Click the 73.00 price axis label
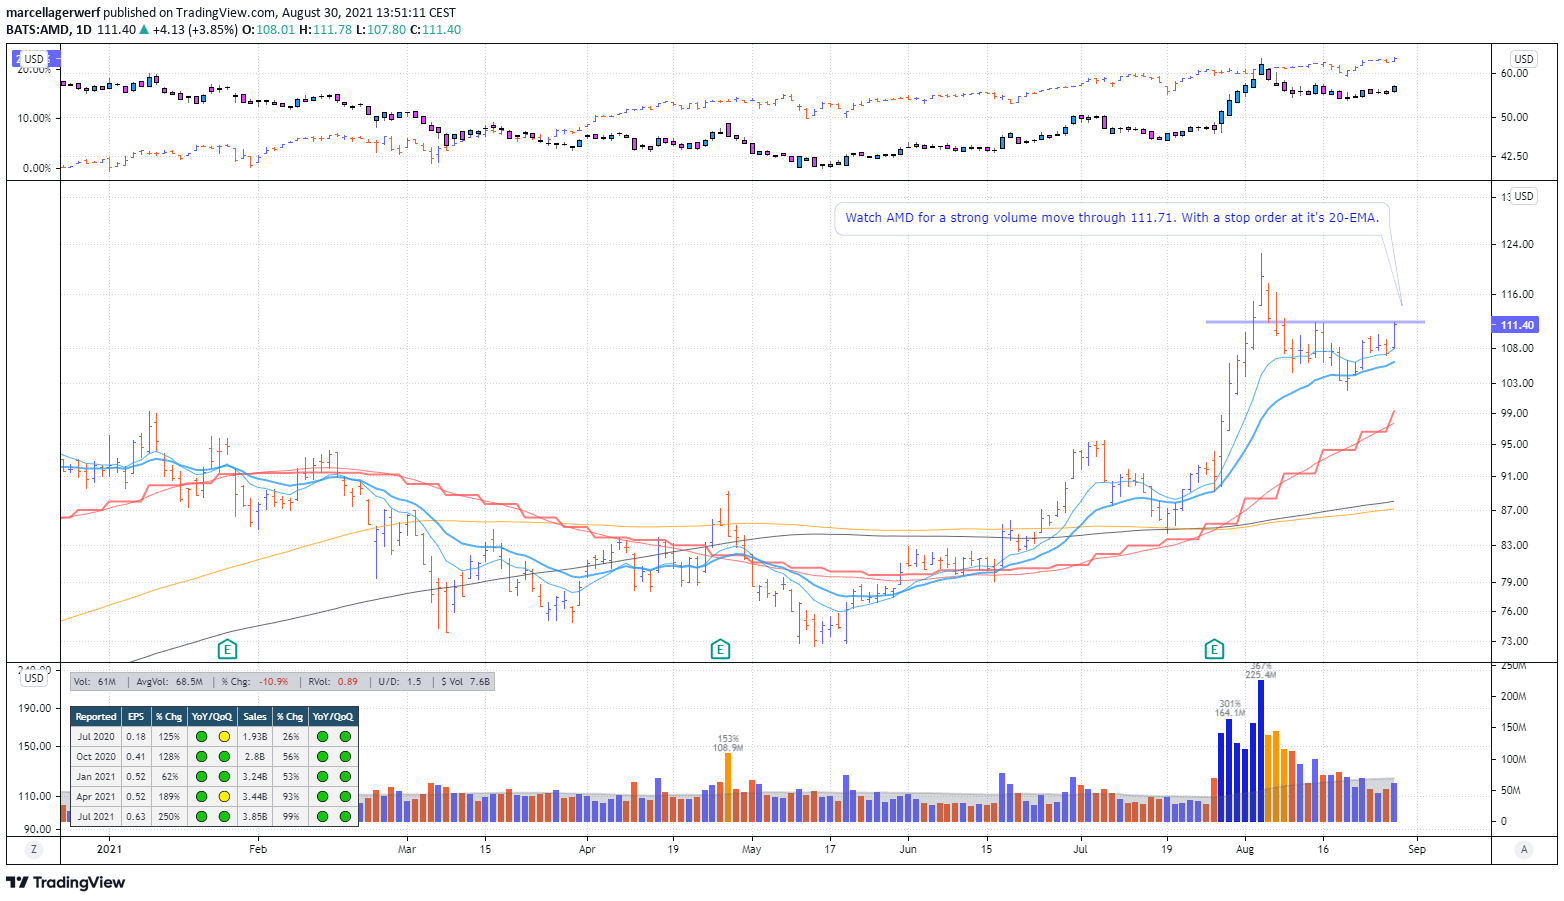1564x901 pixels. pyautogui.click(x=1515, y=641)
